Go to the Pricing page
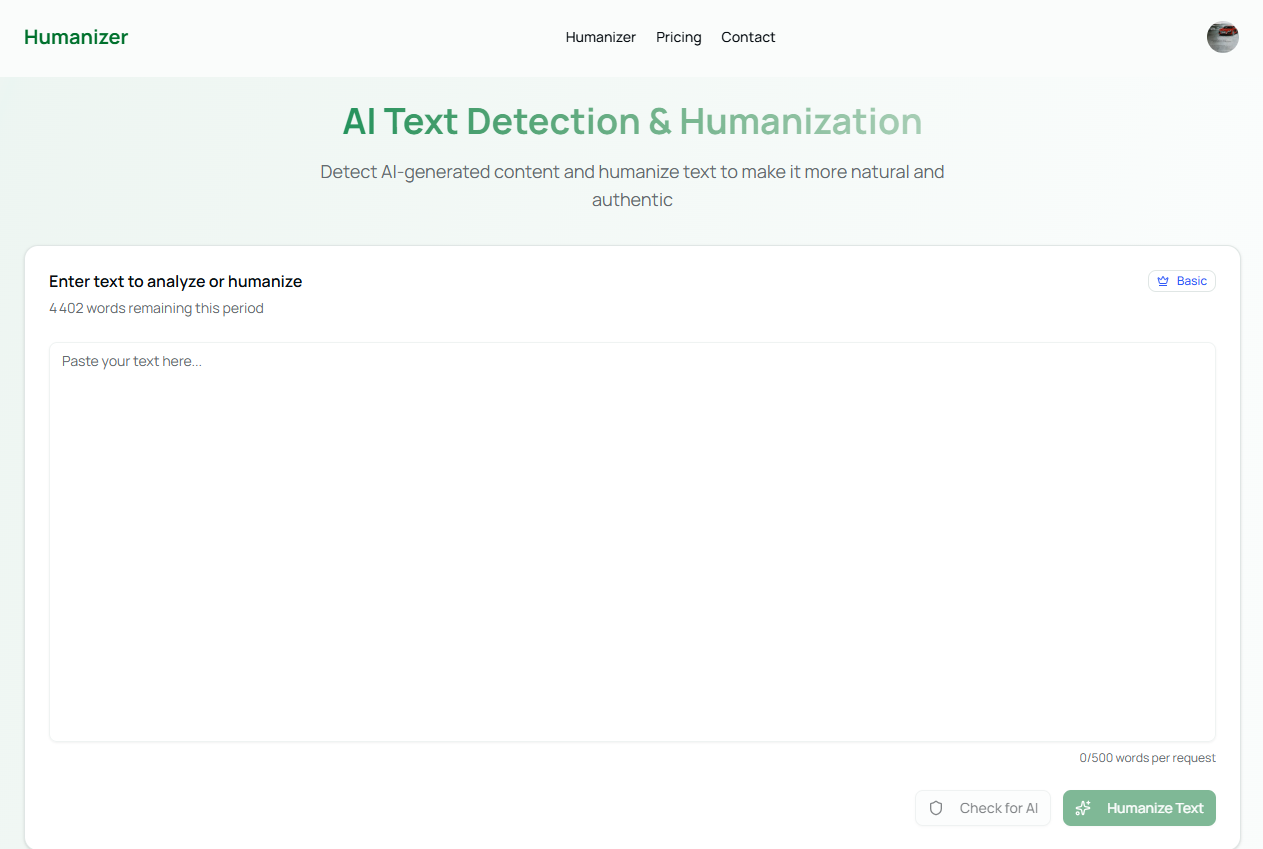Viewport: 1263px width, 849px height. point(679,37)
